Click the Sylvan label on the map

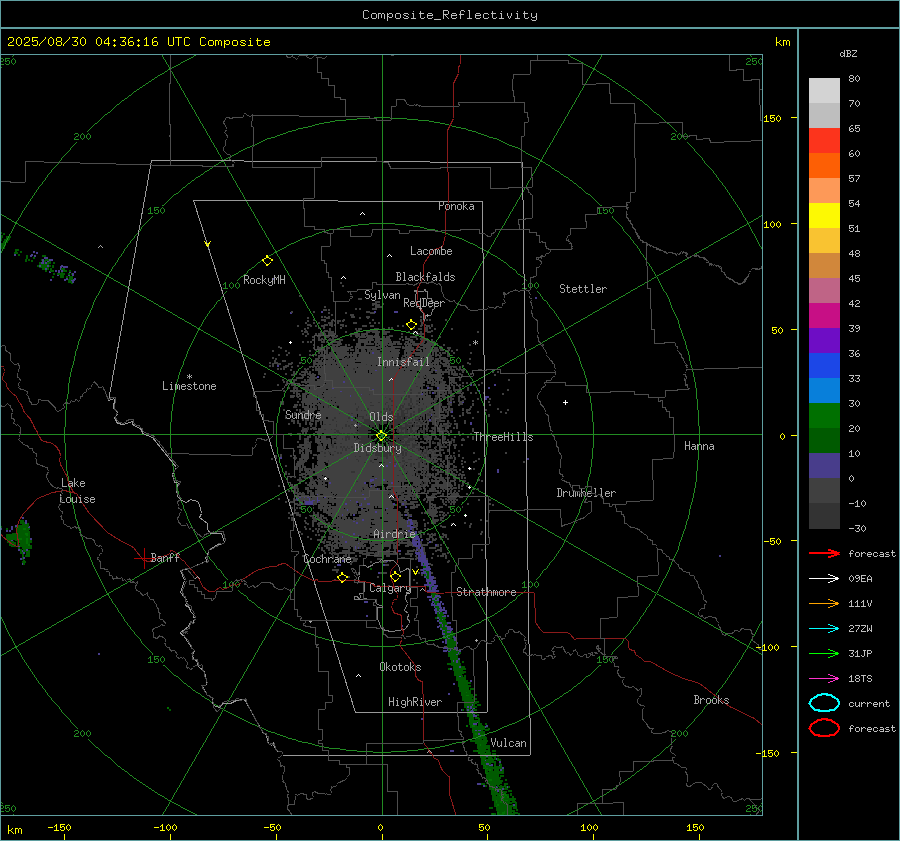coord(382,295)
